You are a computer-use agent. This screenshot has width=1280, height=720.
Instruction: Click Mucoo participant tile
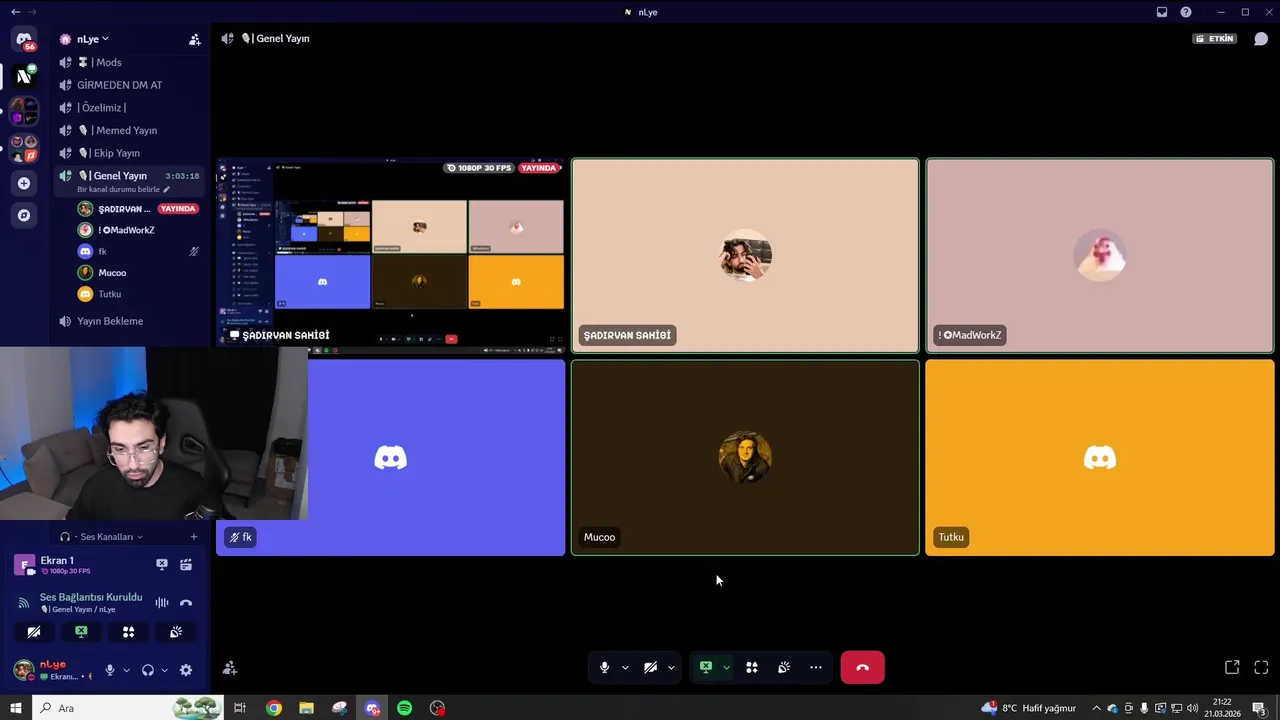(745, 457)
